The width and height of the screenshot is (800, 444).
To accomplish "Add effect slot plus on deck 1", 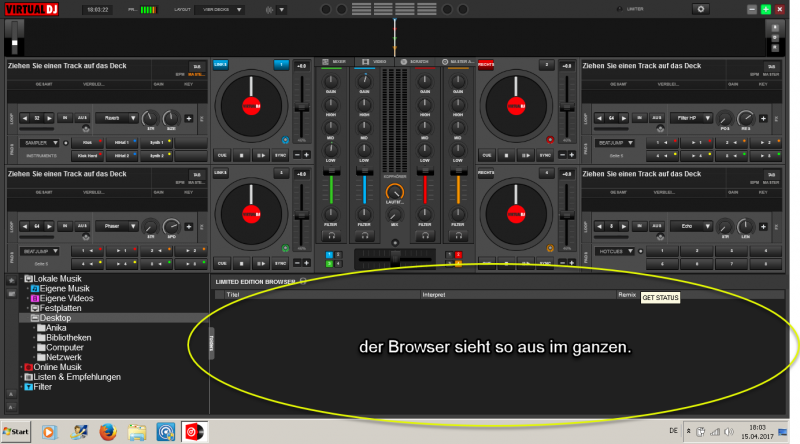I will coord(189,118).
